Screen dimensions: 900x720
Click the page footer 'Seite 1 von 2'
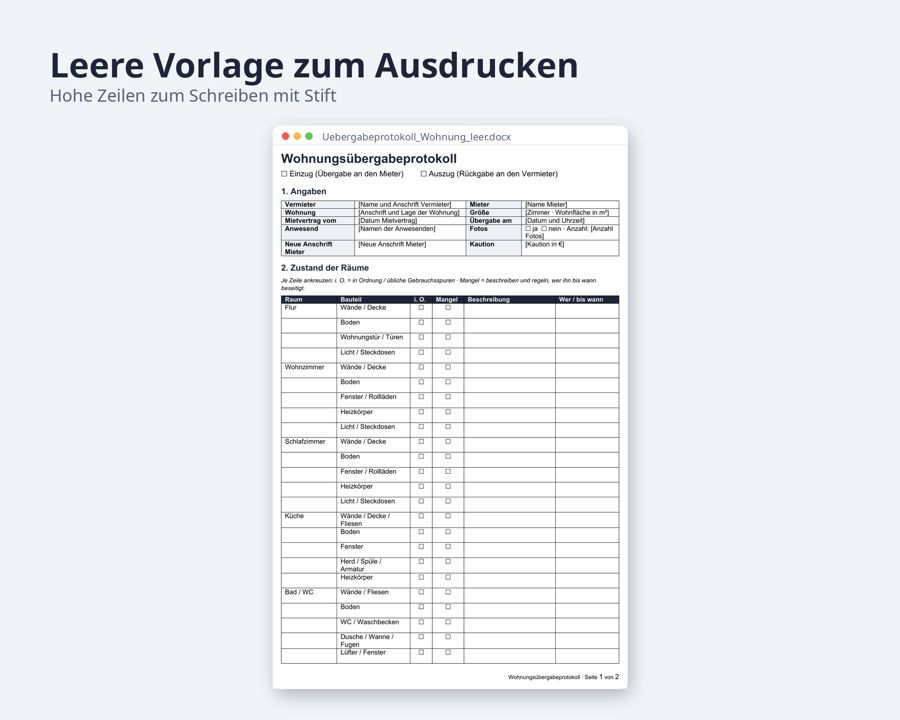[602, 677]
